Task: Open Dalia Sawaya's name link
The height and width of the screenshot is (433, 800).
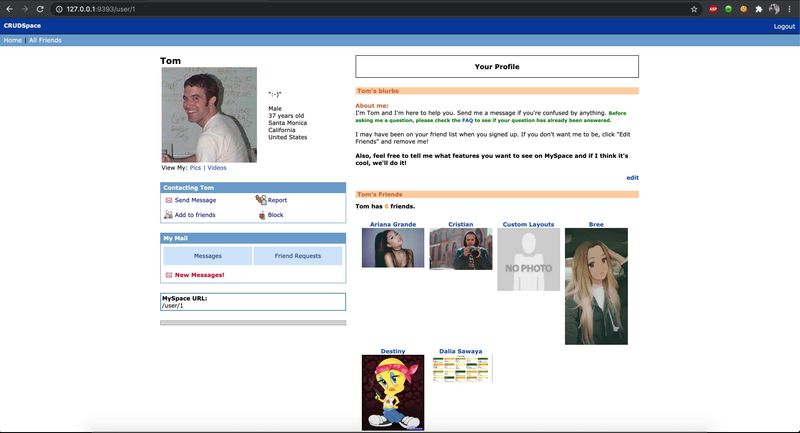Action: (x=461, y=351)
